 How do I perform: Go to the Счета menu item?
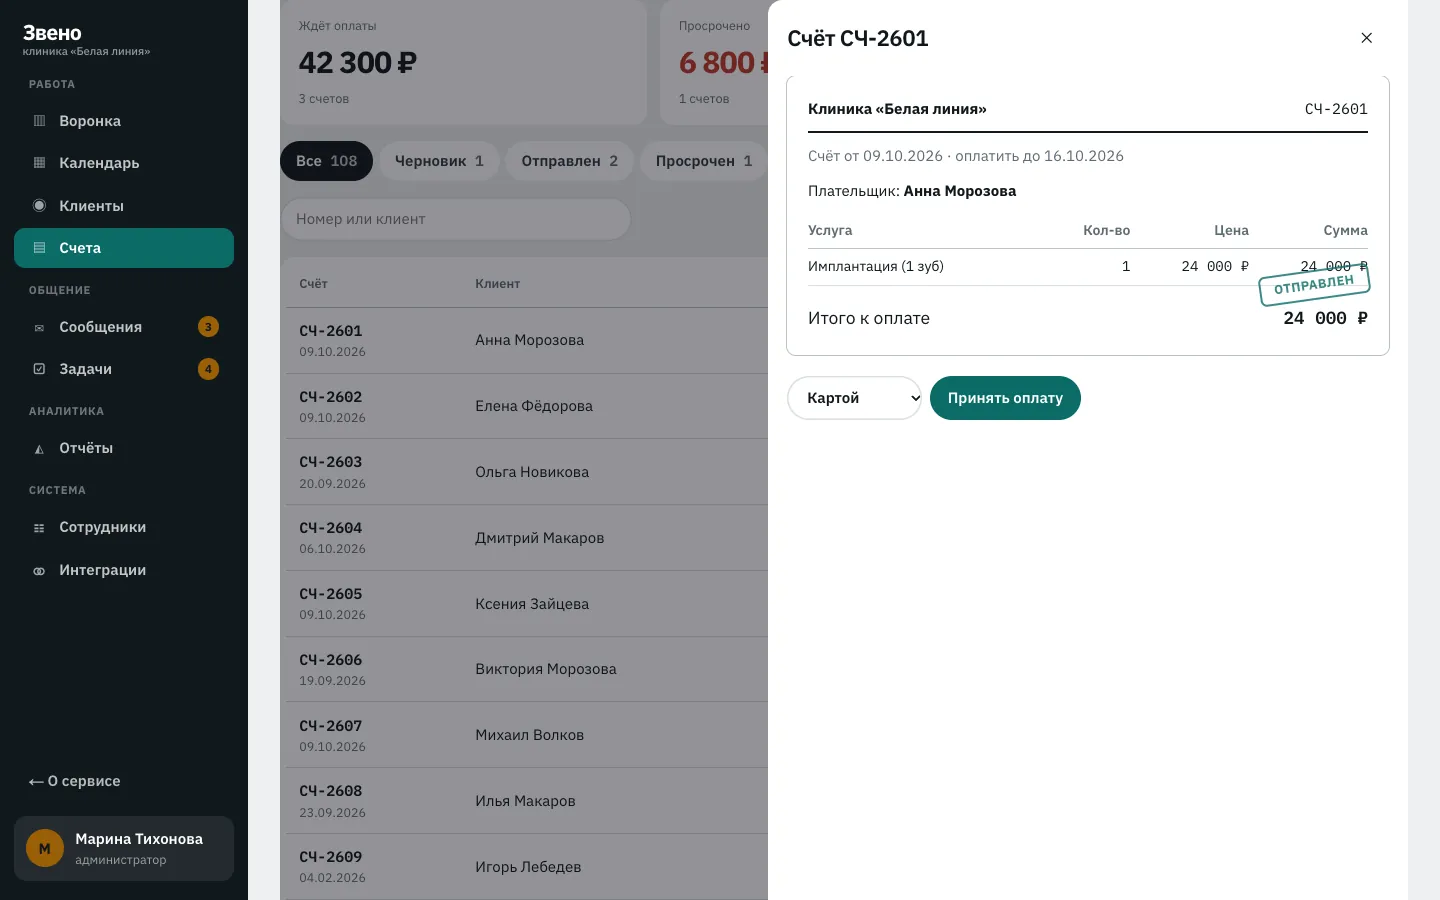(x=124, y=248)
